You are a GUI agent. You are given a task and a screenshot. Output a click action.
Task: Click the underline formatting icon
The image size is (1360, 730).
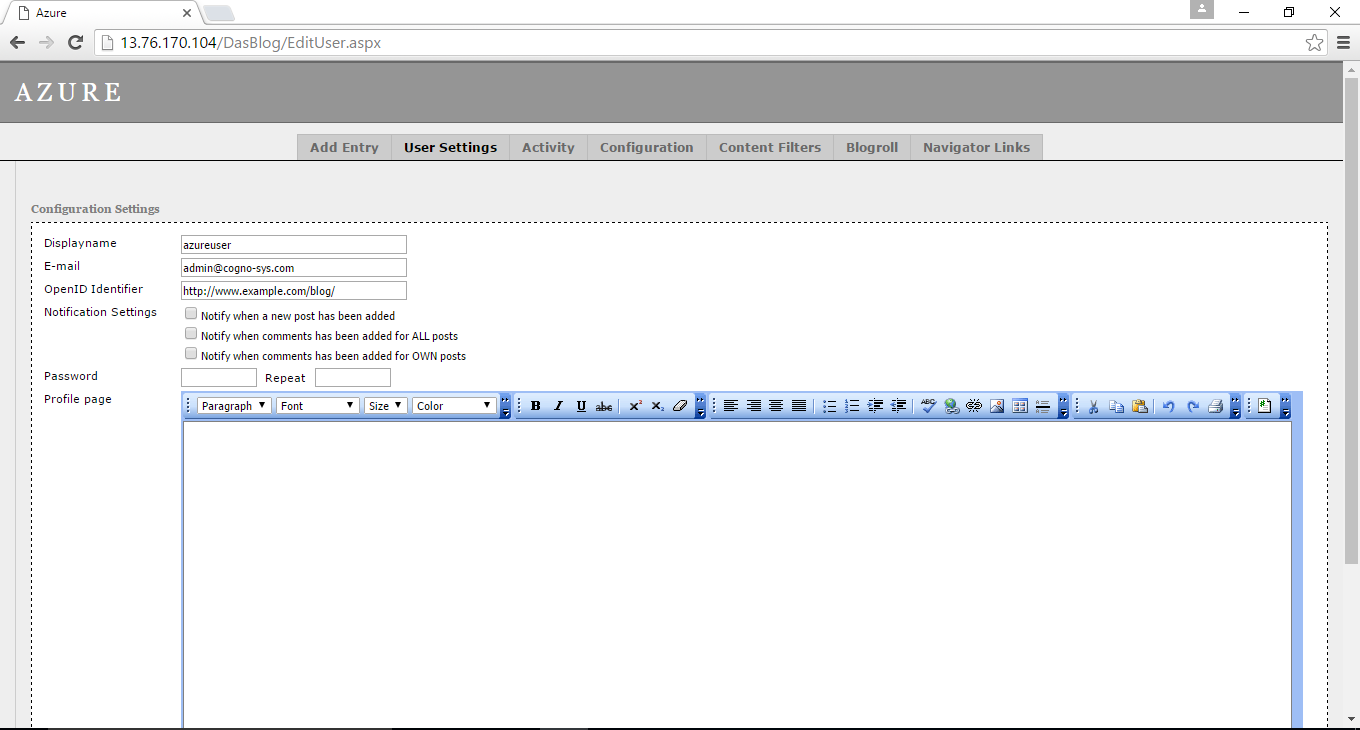pos(581,406)
